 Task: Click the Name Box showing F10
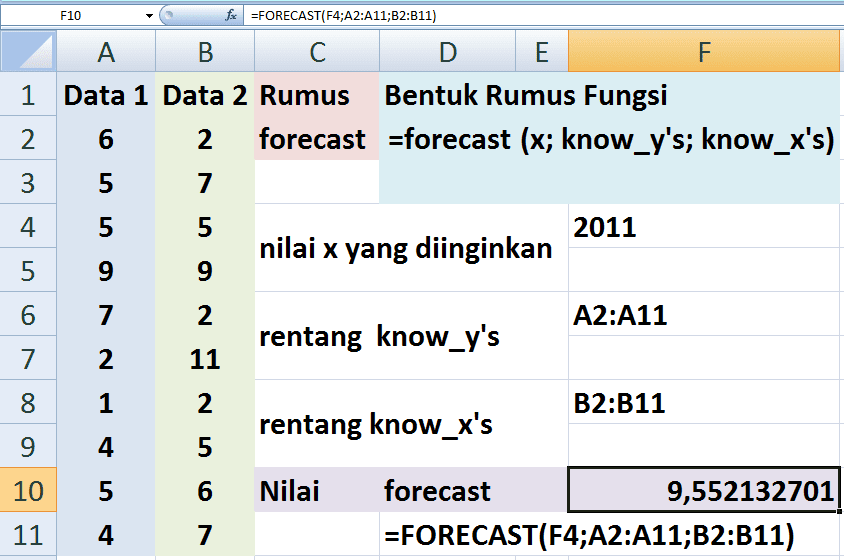tap(72, 16)
